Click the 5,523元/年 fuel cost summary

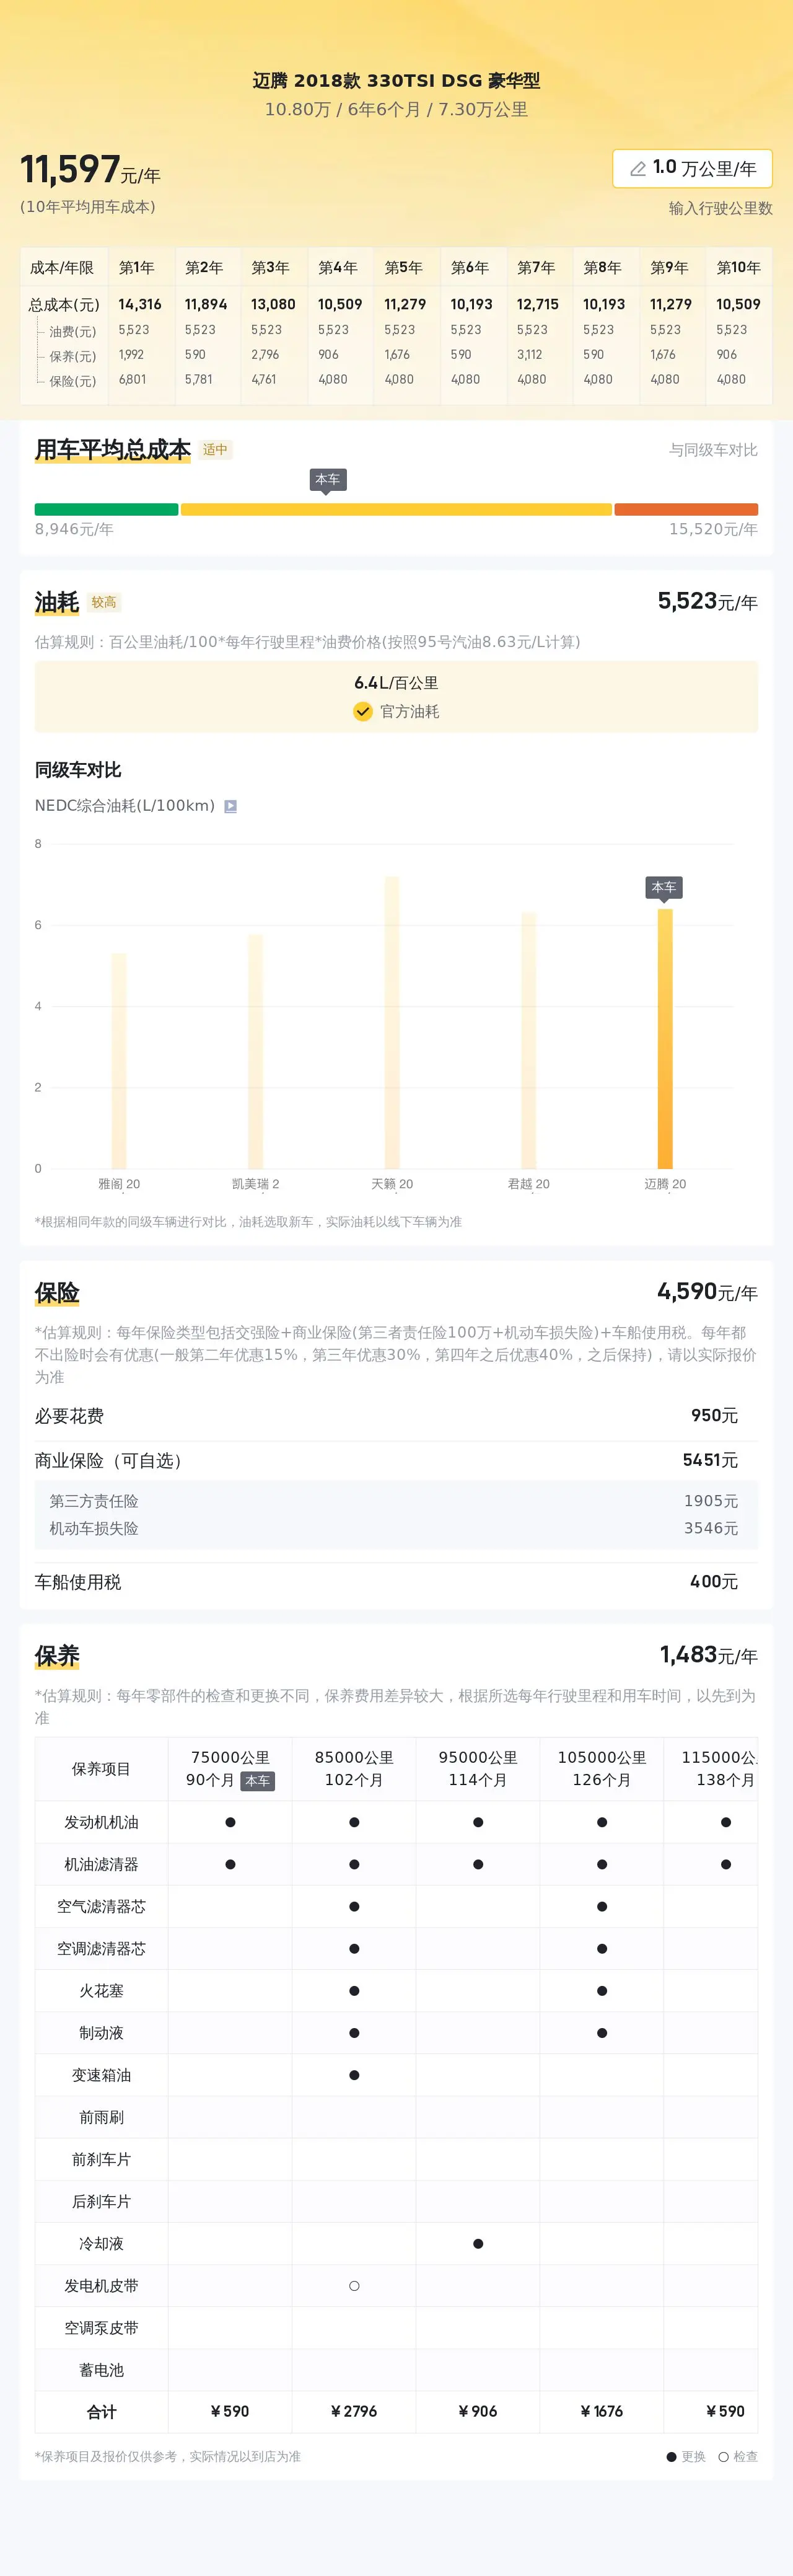707,601
